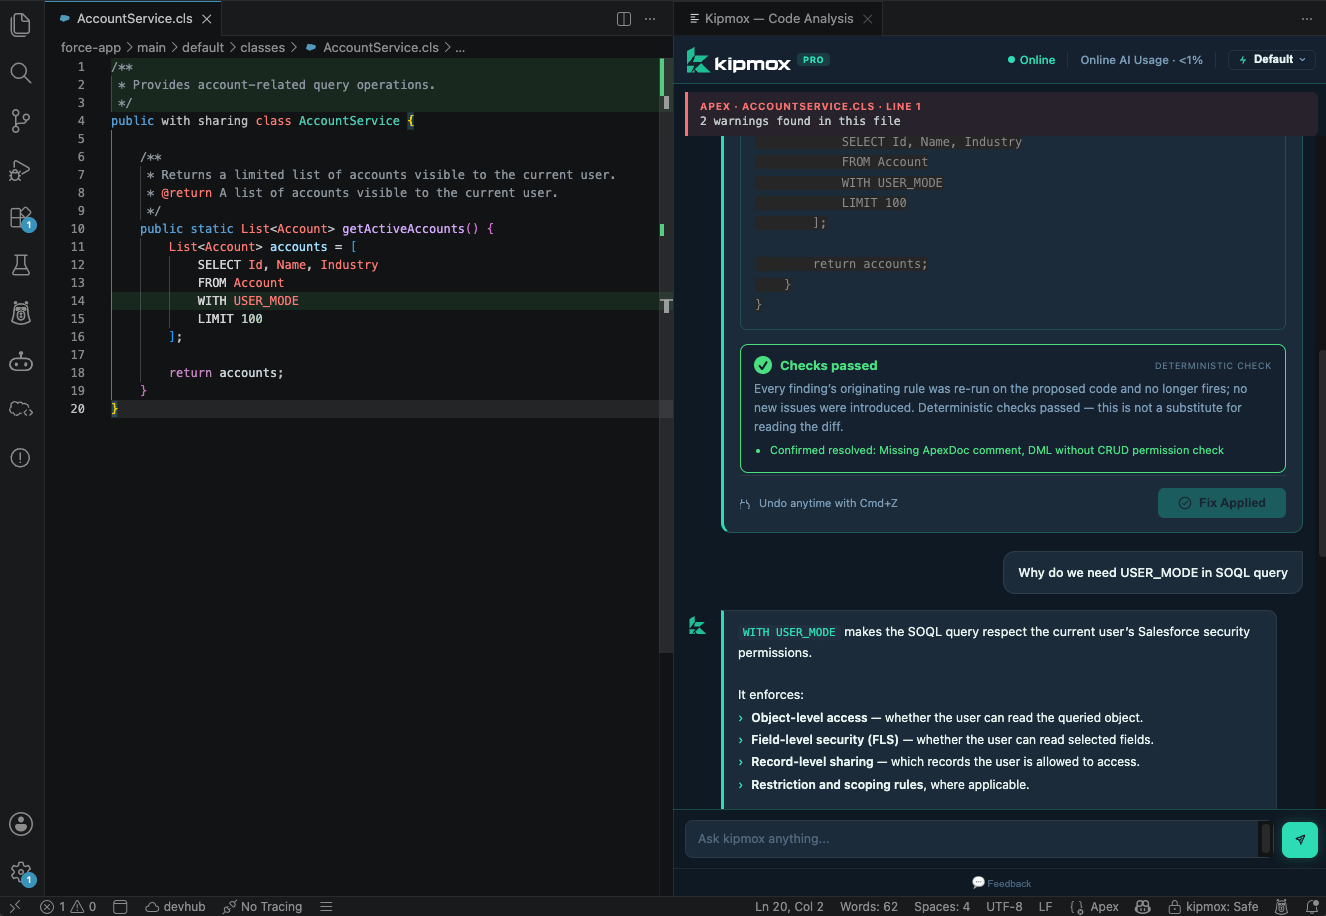1326x916 pixels.
Task: Toggle No Tracing status item
Action: pos(262,907)
